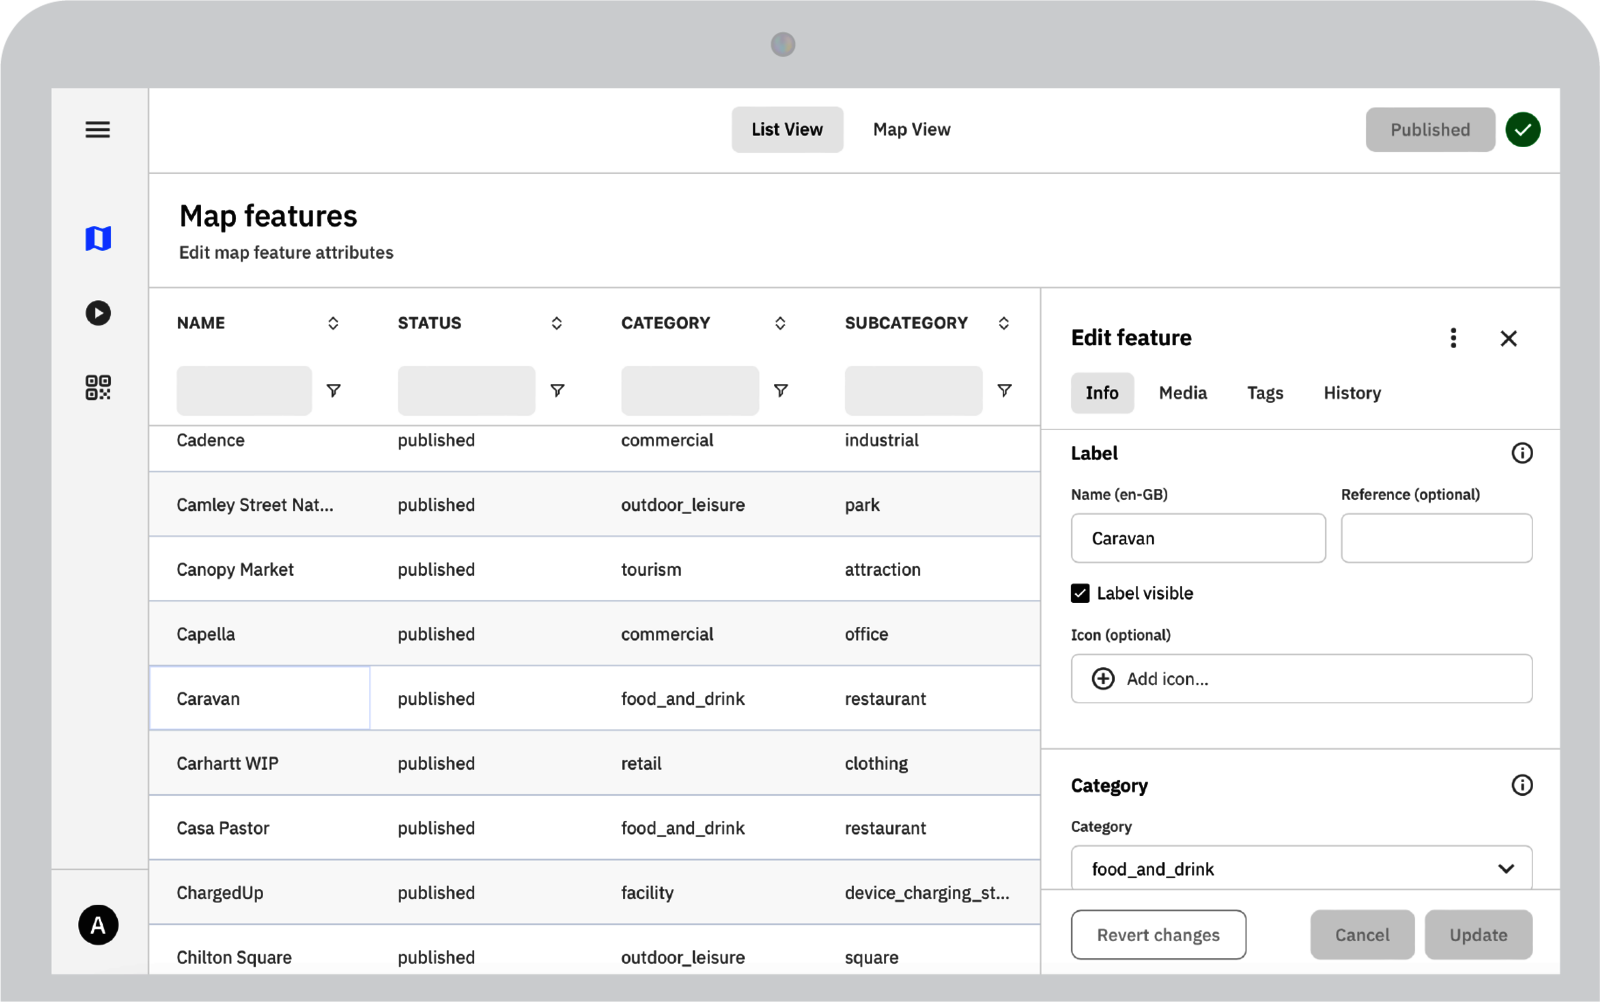Focus the STATUS filter input
Viewport: 1600px width, 1002px height.
click(466, 390)
